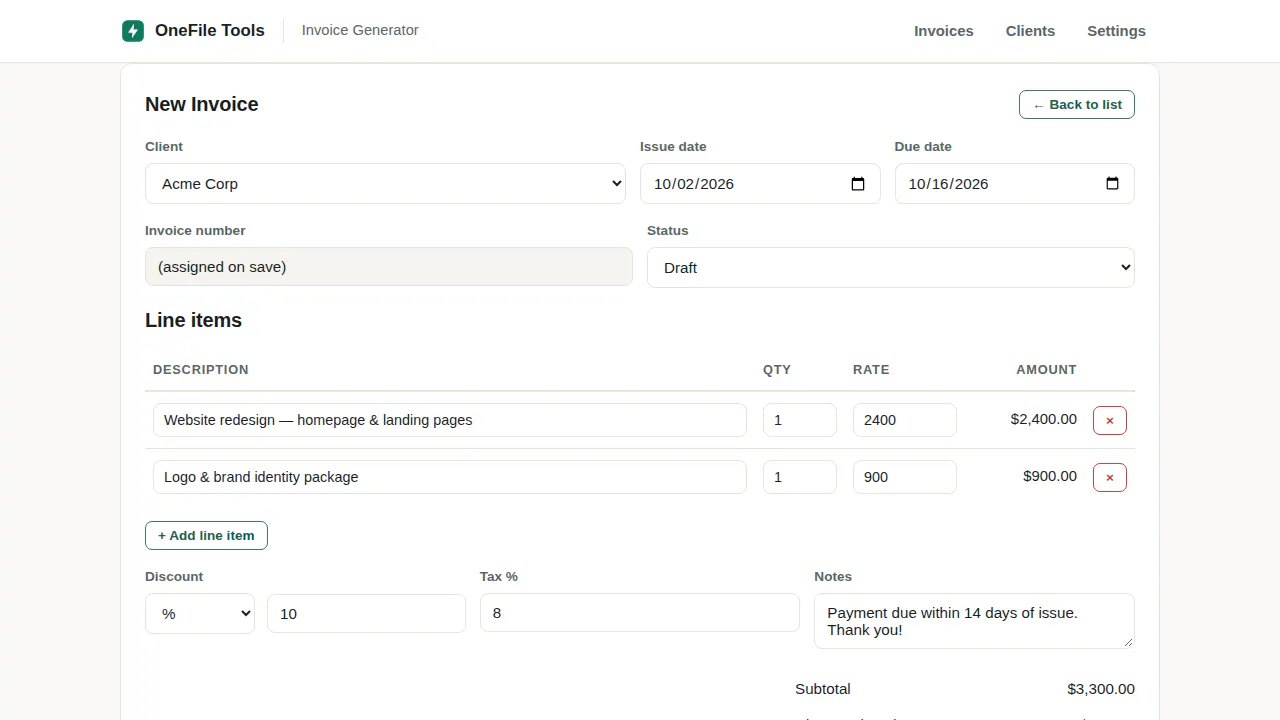Click the $2,400.00 amount value

(x=1044, y=420)
